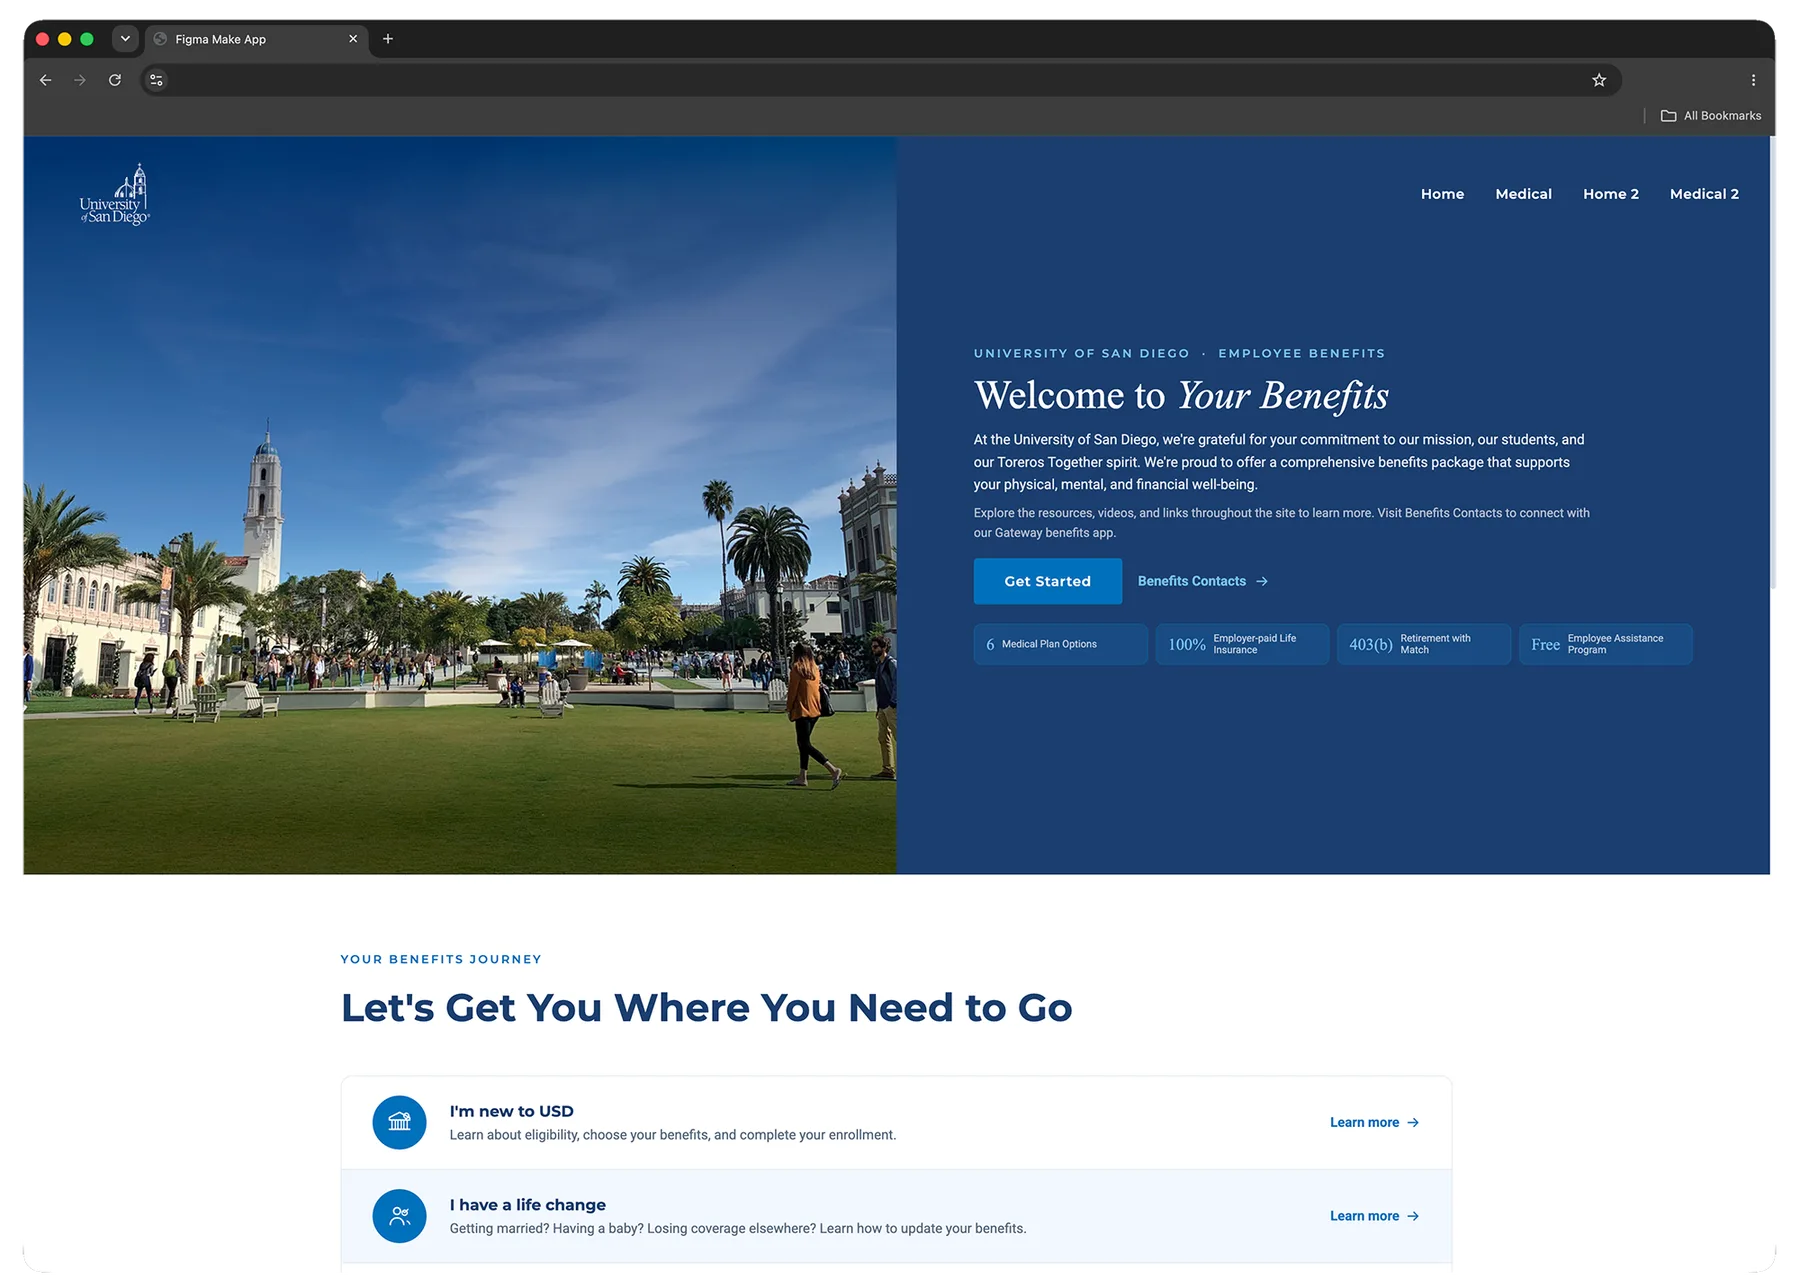1800x1288 pixels.
Task: Reload the page using the refresh icon
Action: pos(115,80)
